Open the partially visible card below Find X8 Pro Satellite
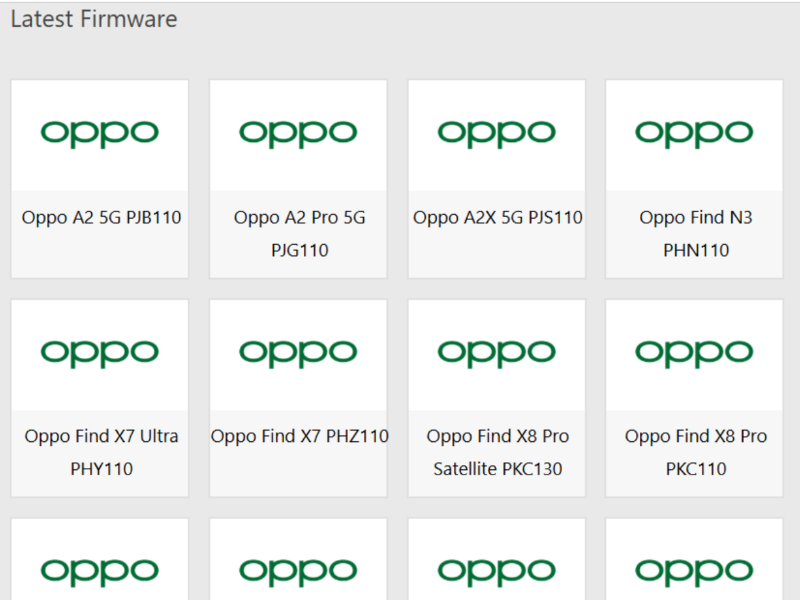The height and width of the screenshot is (600, 800). pyautogui.click(x=497, y=570)
